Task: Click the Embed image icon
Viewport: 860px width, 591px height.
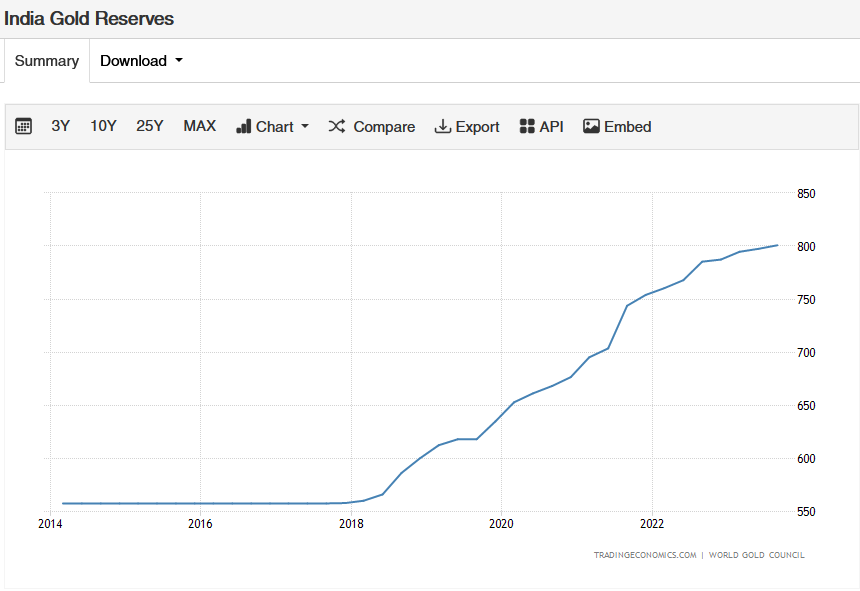Action: [591, 127]
